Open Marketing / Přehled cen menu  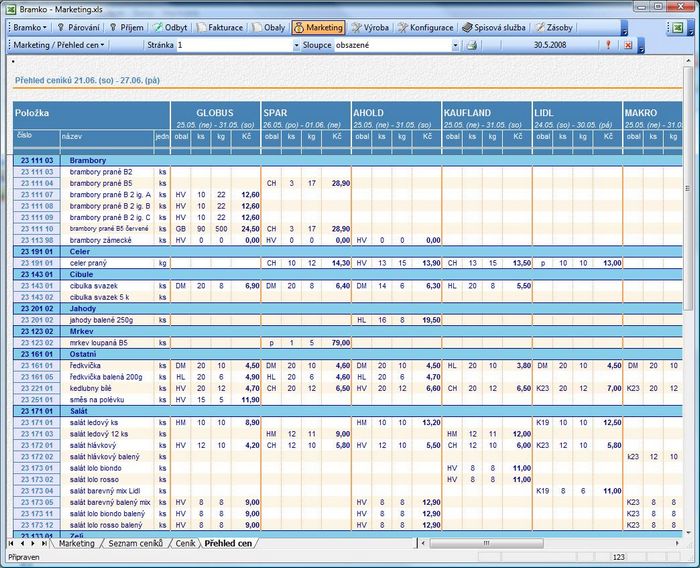58,45
